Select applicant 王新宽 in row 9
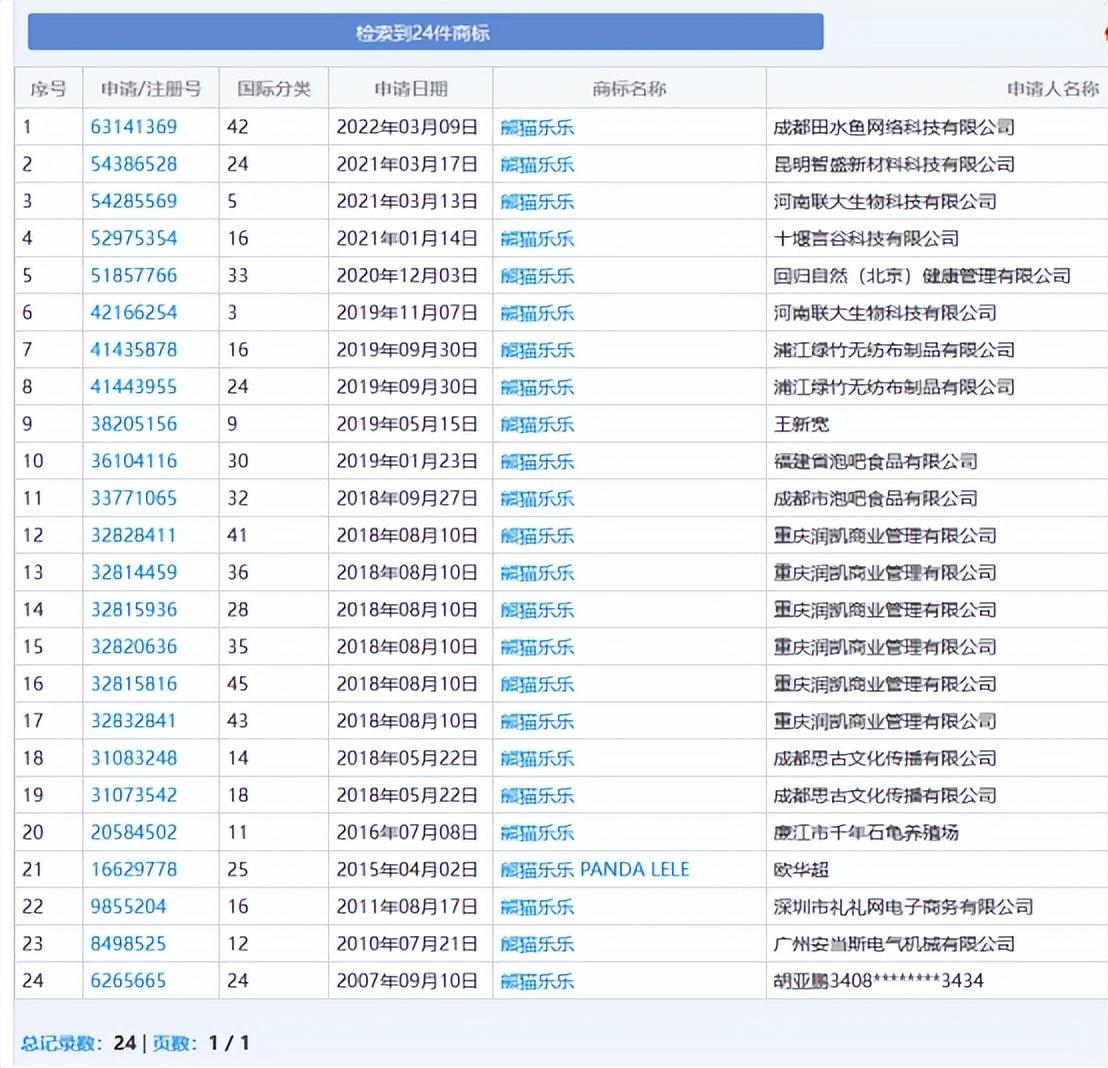This screenshot has height=1068, width=1108. (801, 424)
